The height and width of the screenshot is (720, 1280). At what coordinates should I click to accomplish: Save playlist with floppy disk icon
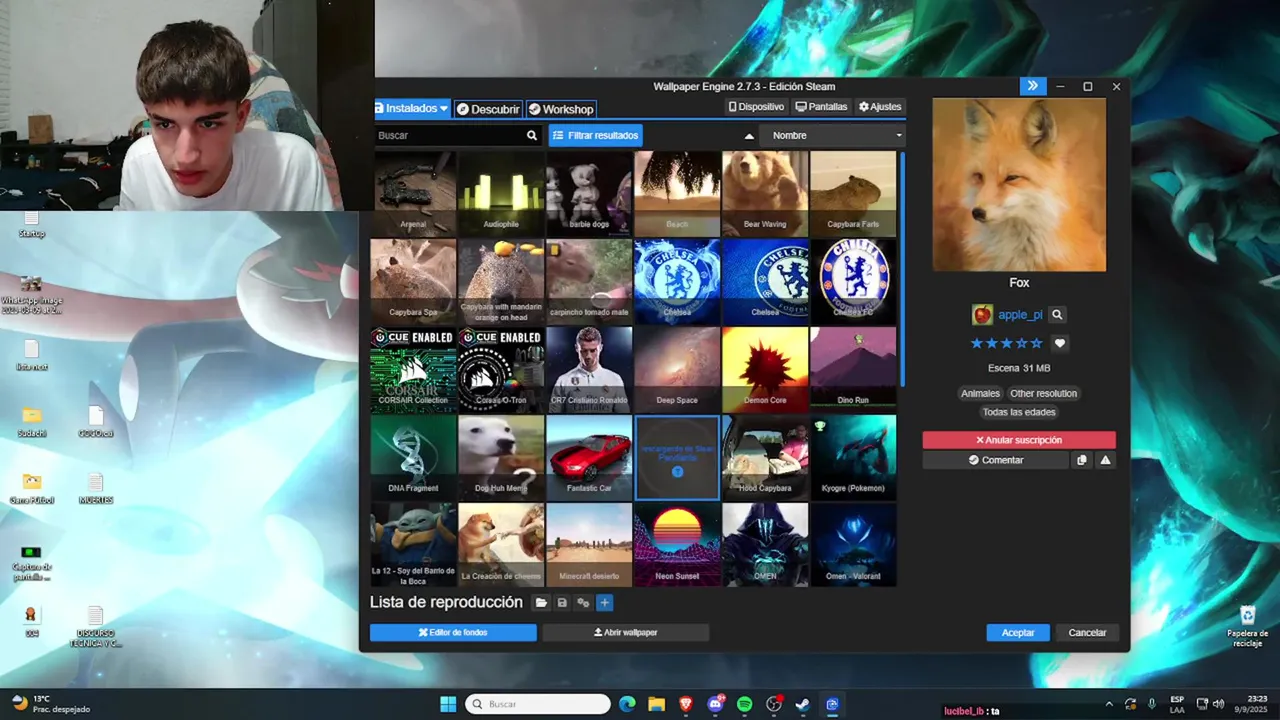coord(562,603)
